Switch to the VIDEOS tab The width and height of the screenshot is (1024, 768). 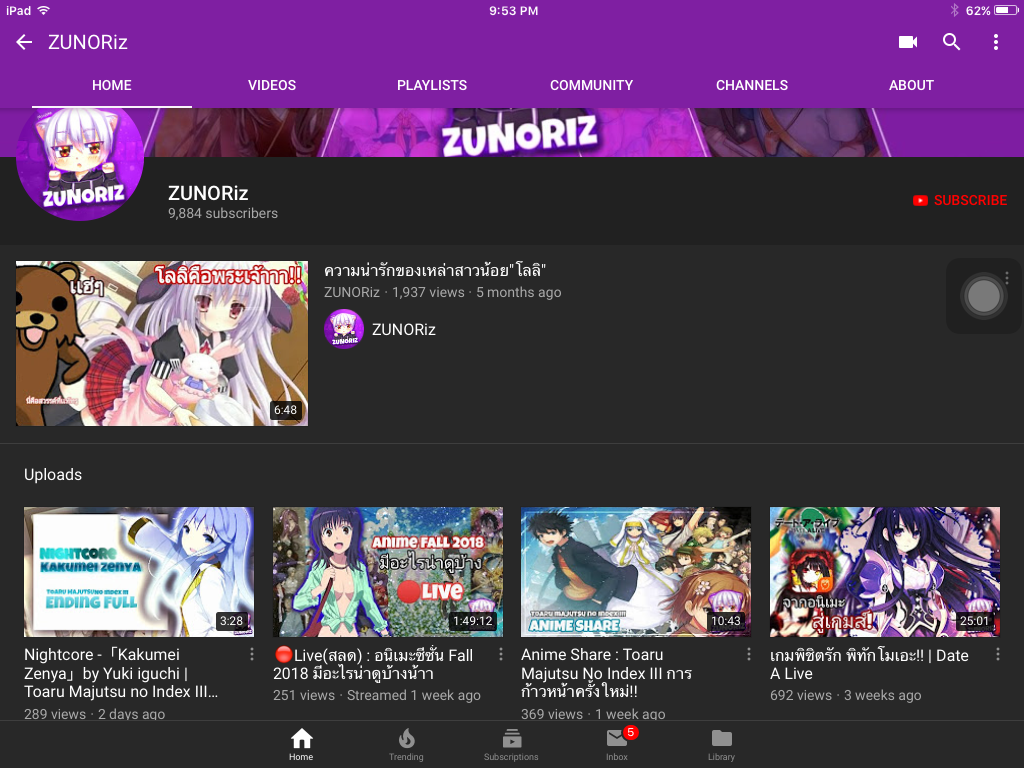click(272, 86)
